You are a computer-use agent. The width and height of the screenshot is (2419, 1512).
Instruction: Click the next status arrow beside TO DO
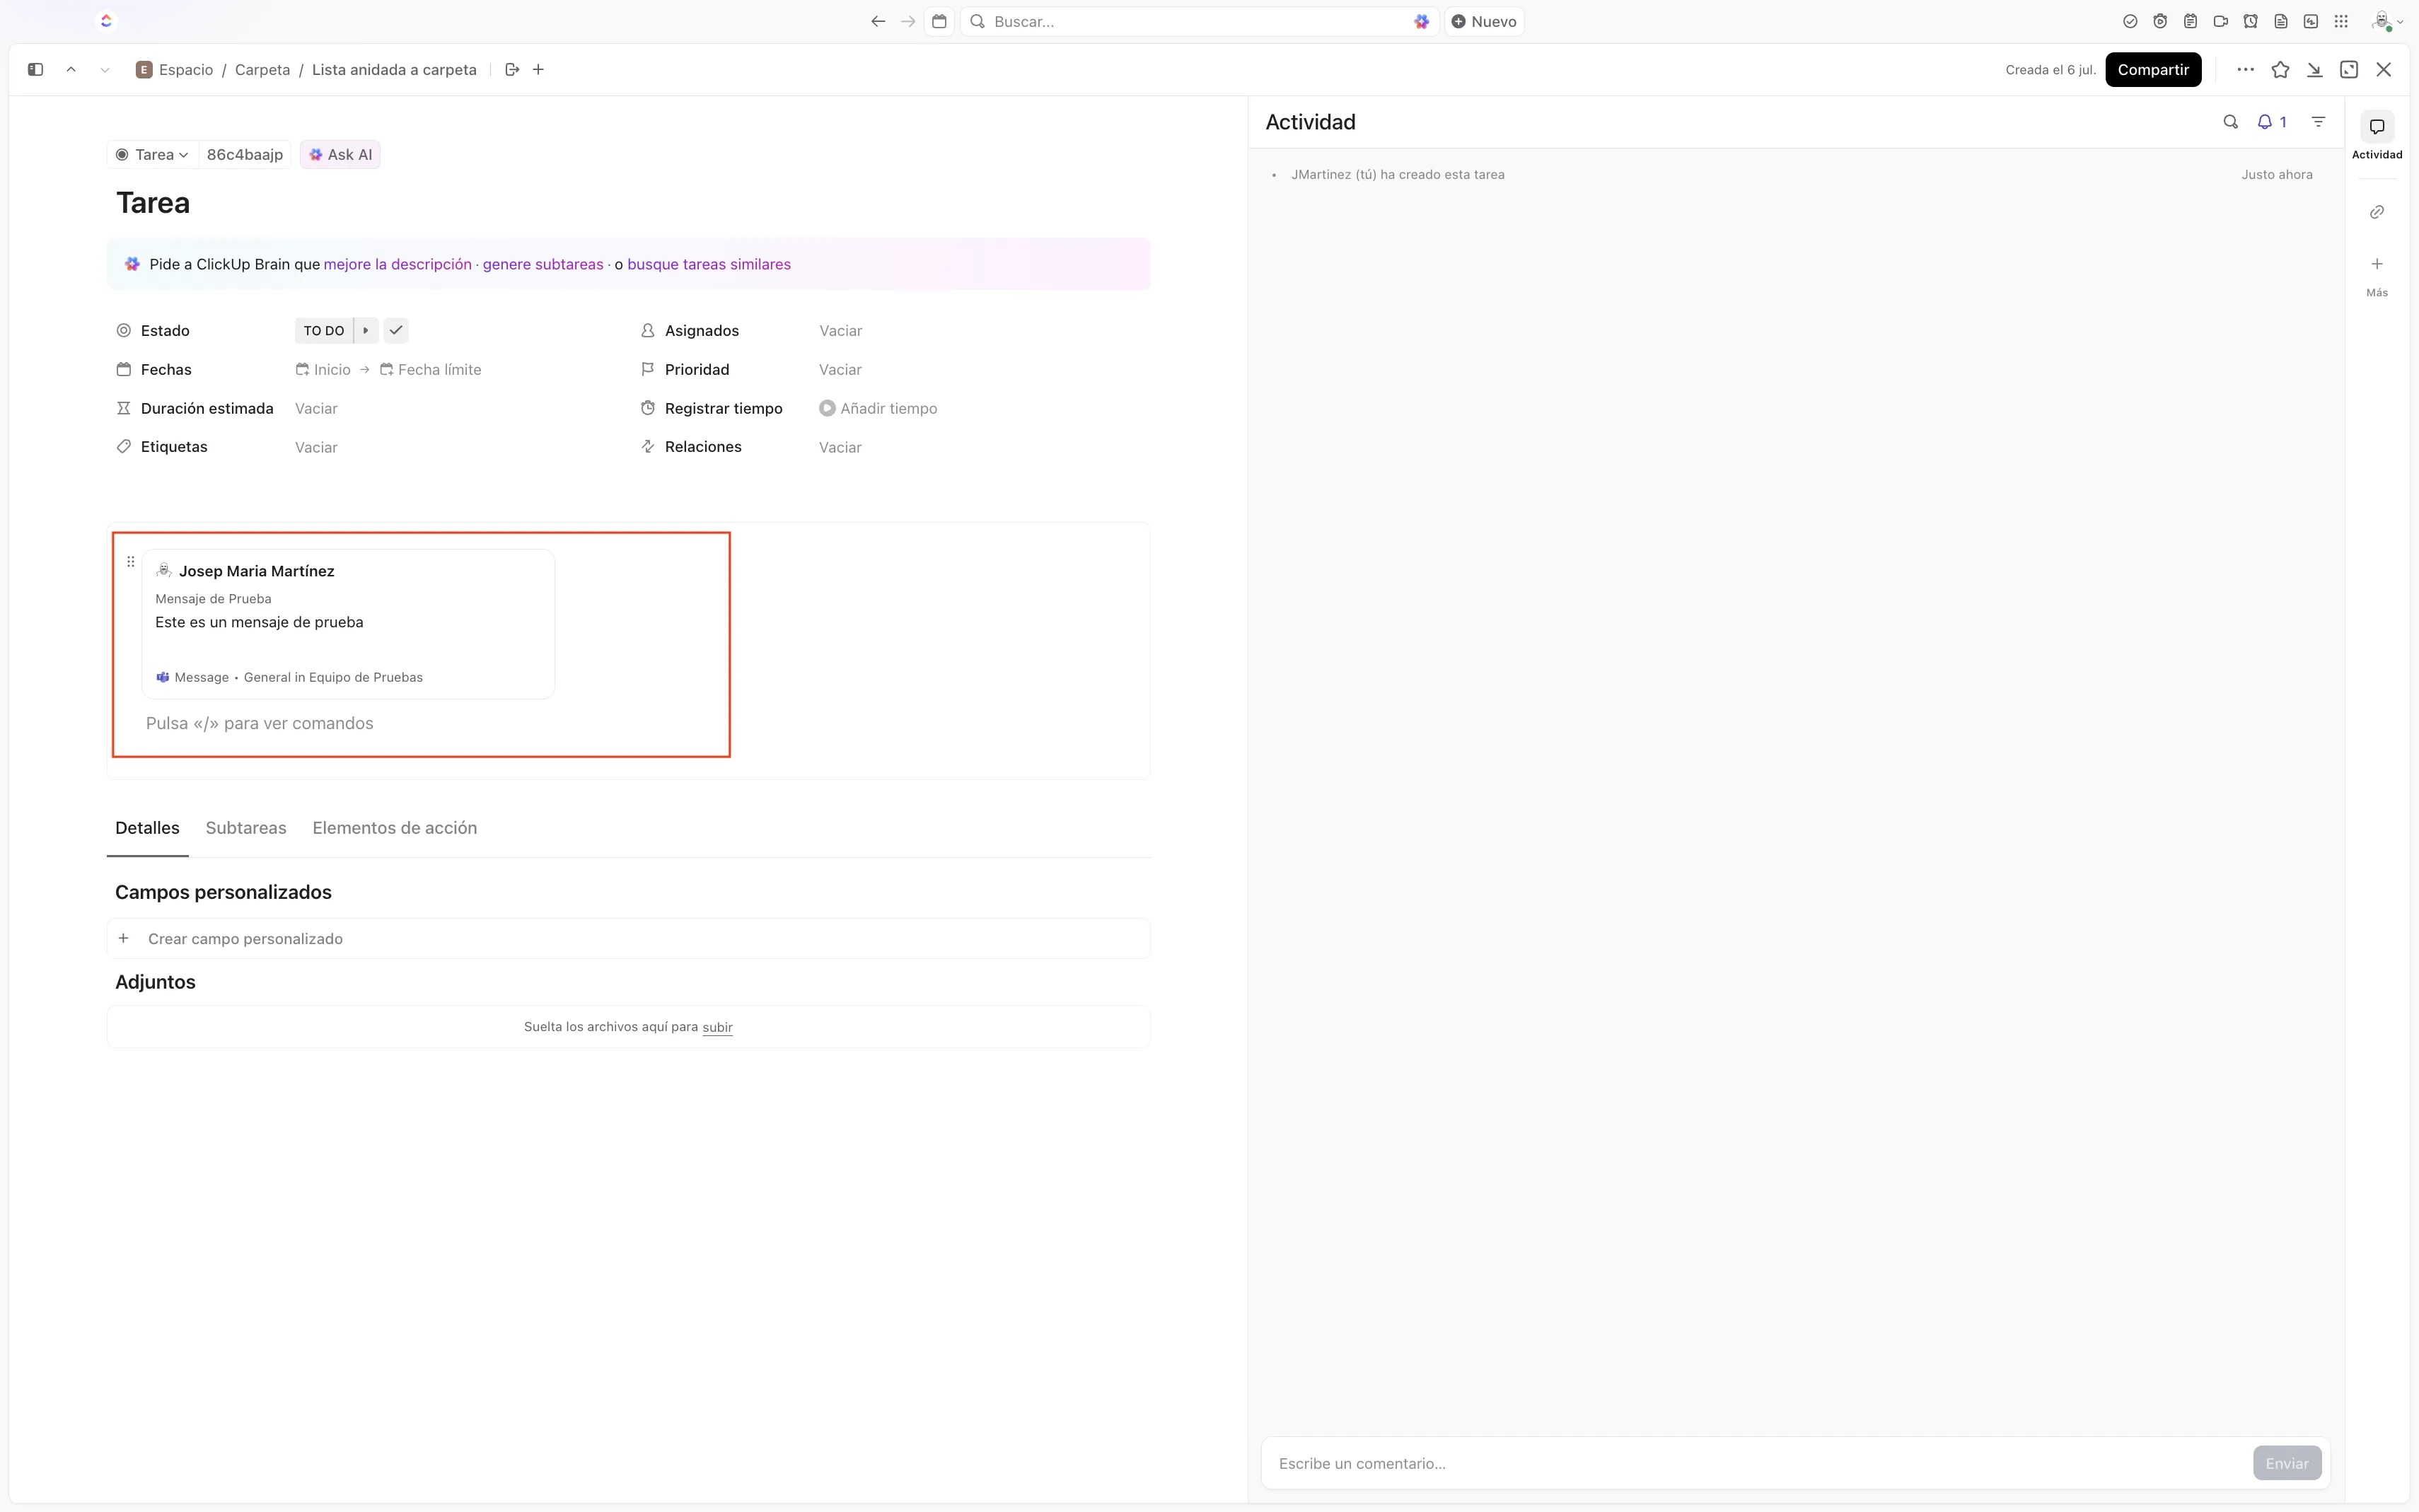point(366,331)
